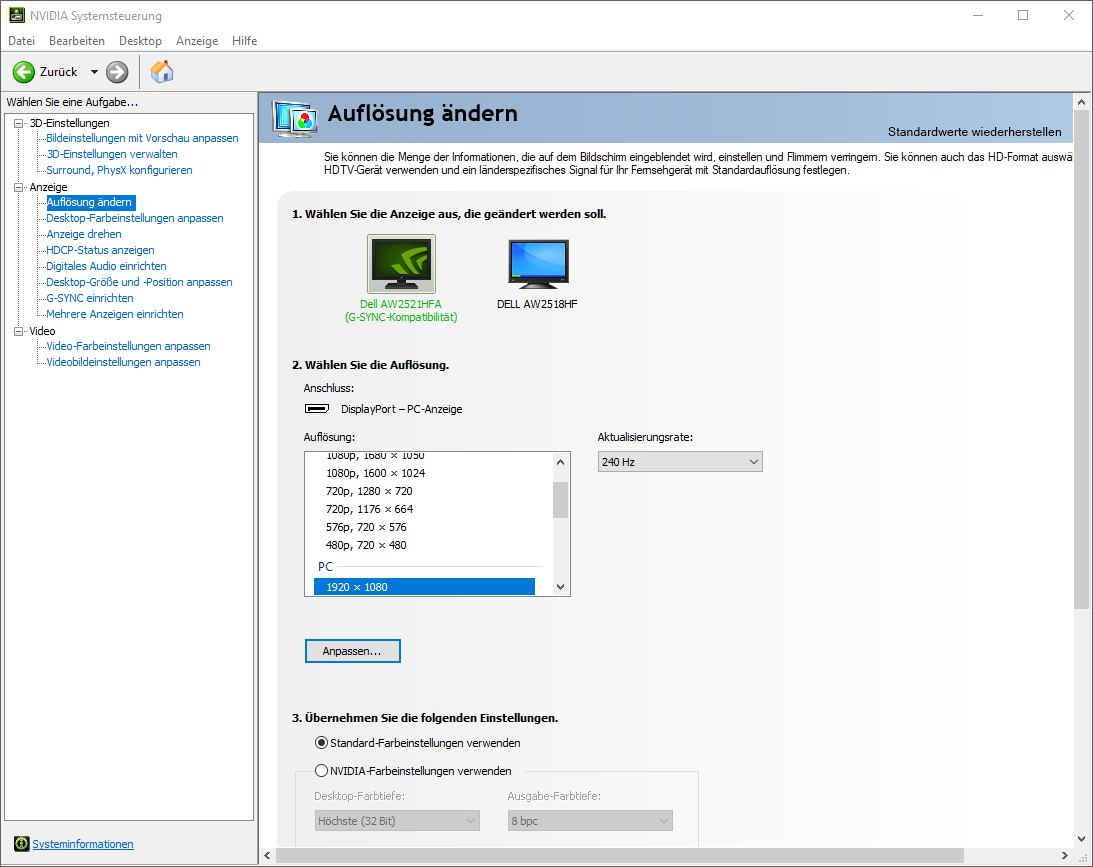Click the Systeminformationen icon

click(22, 844)
